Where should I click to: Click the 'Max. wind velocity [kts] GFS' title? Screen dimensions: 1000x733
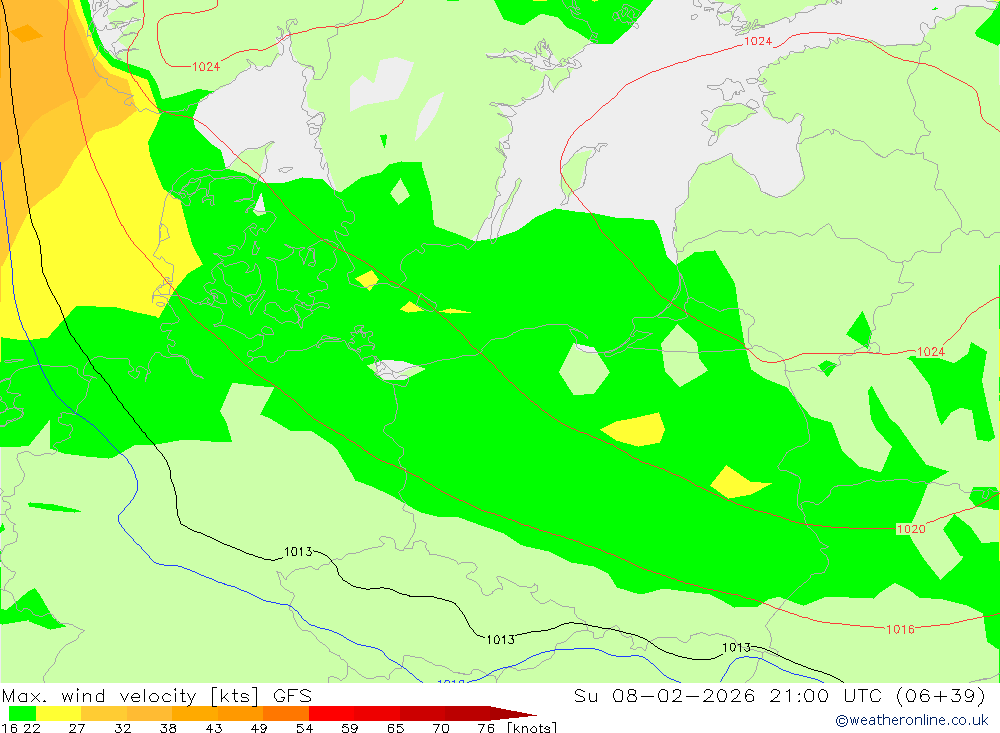point(156,695)
